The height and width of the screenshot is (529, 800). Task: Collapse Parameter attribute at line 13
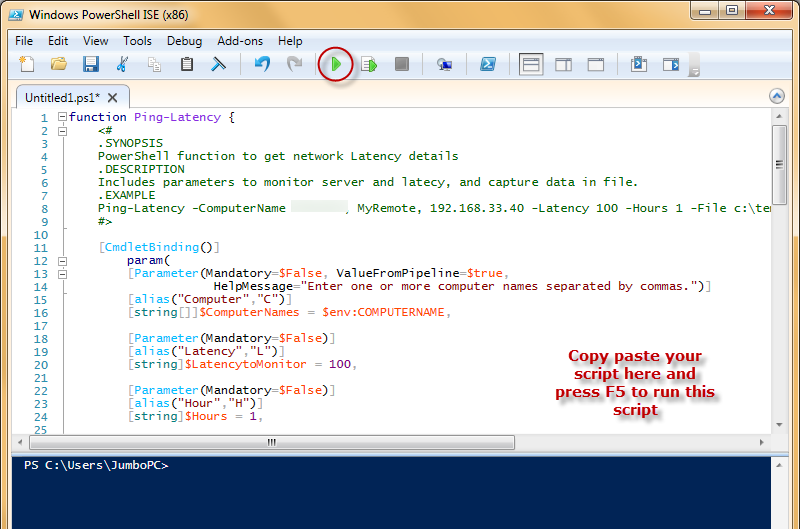pos(62,274)
